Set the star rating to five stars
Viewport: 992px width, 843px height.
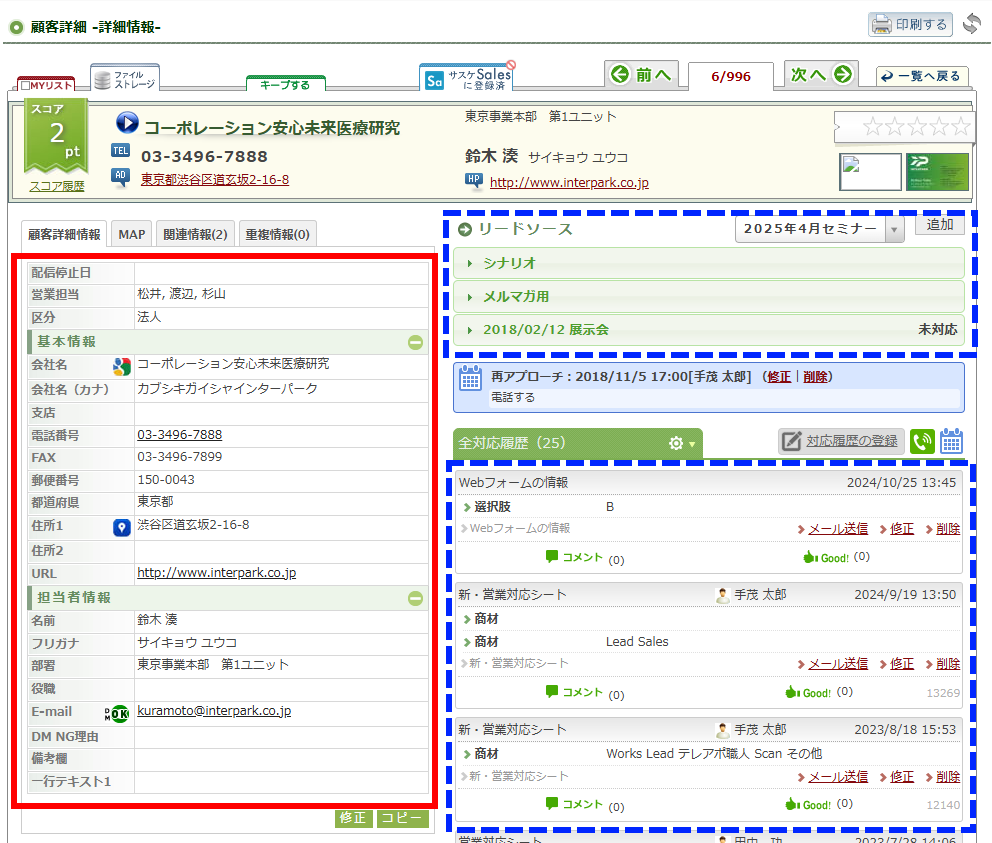click(x=961, y=127)
